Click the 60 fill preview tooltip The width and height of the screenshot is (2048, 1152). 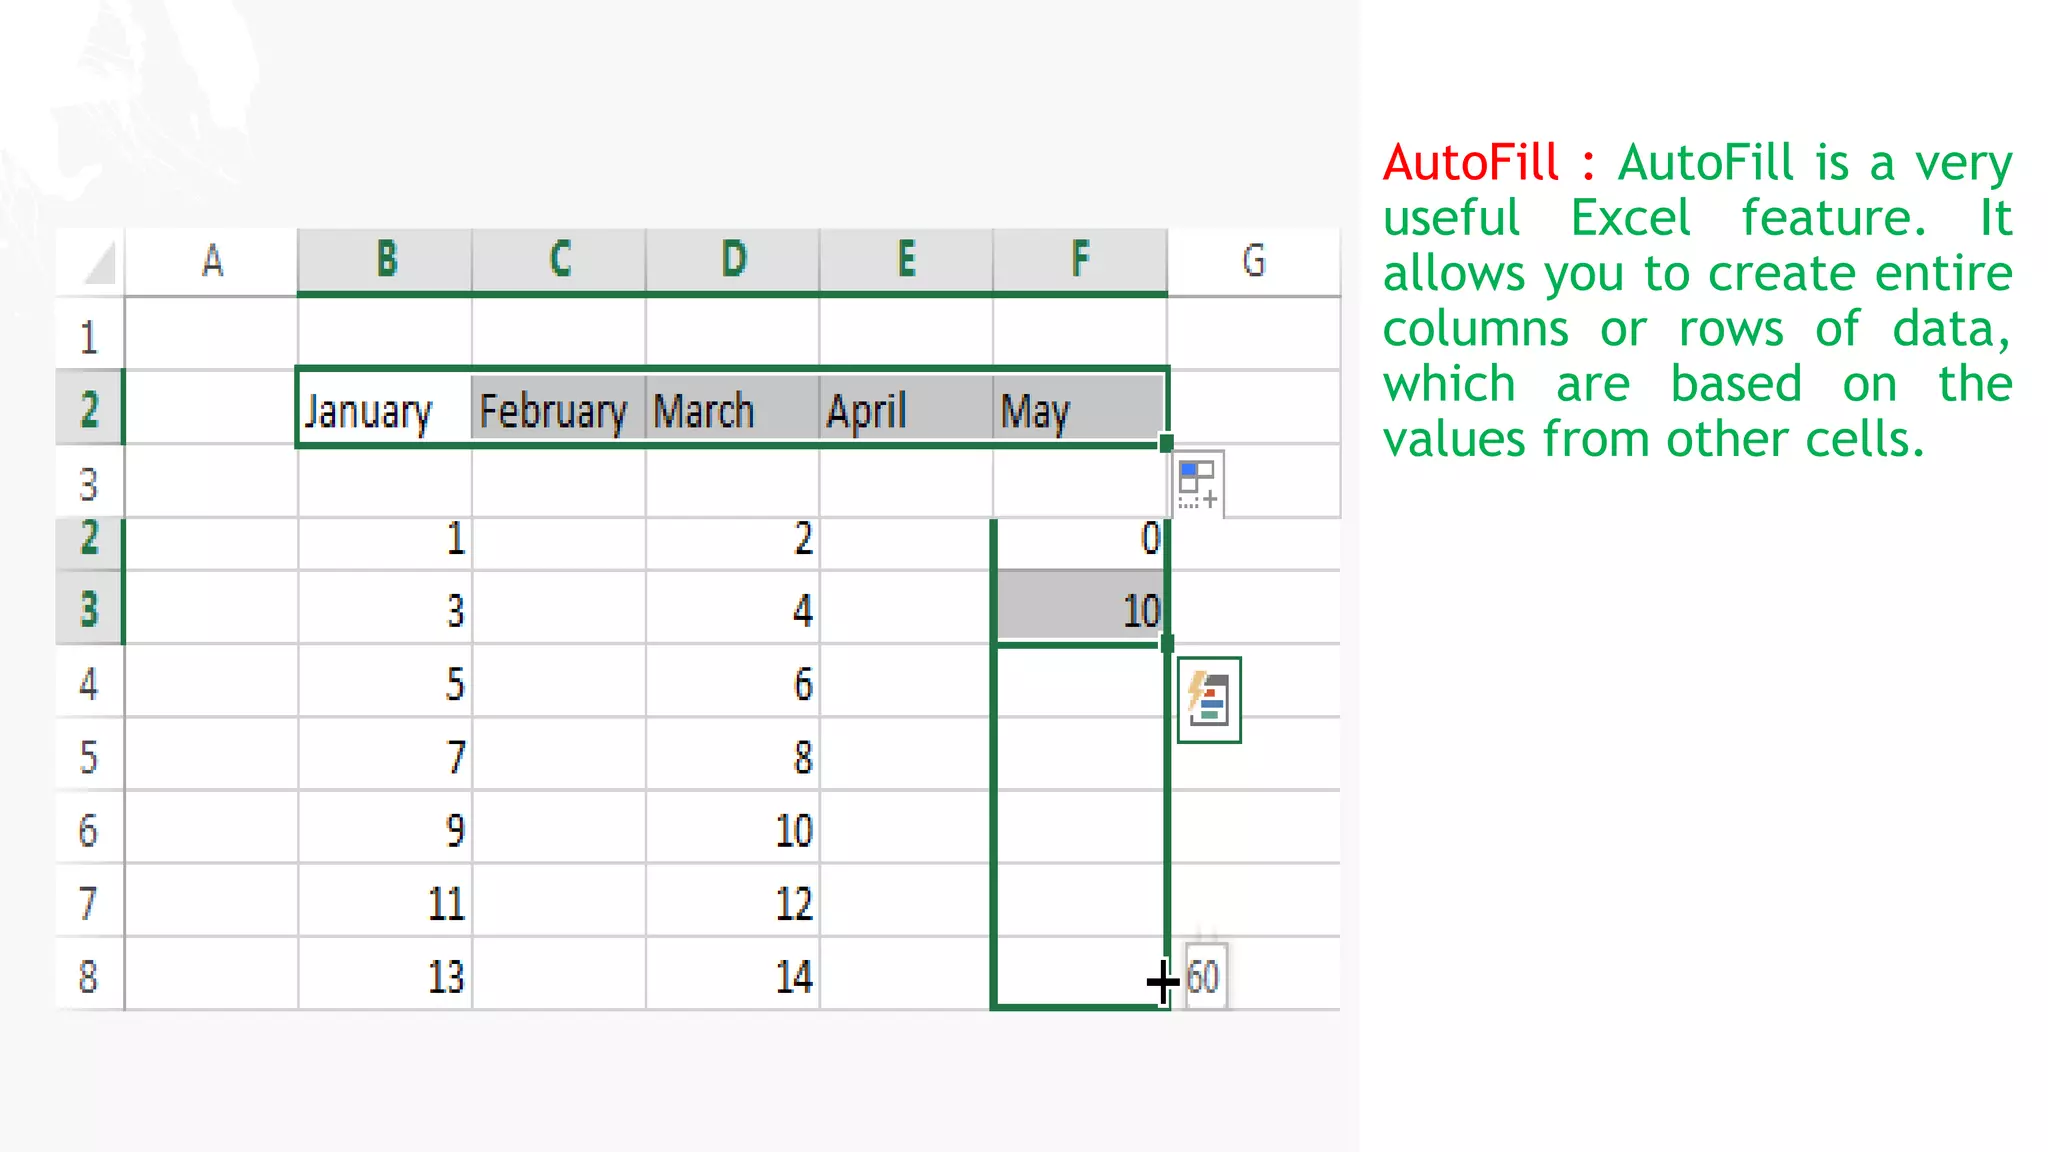[x=1204, y=976]
